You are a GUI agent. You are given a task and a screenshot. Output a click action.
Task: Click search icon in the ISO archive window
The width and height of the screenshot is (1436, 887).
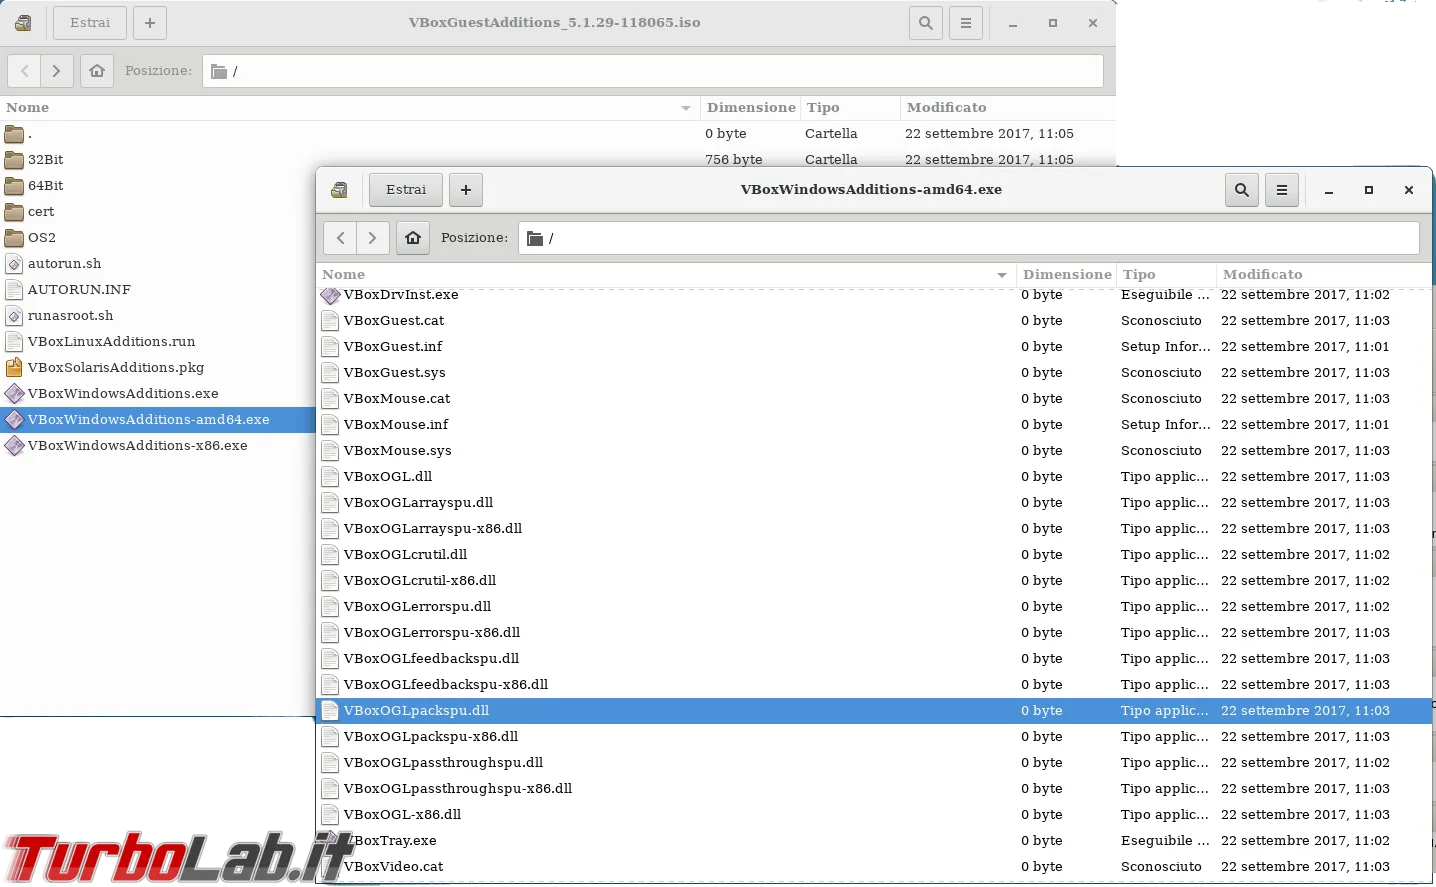click(x=925, y=23)
